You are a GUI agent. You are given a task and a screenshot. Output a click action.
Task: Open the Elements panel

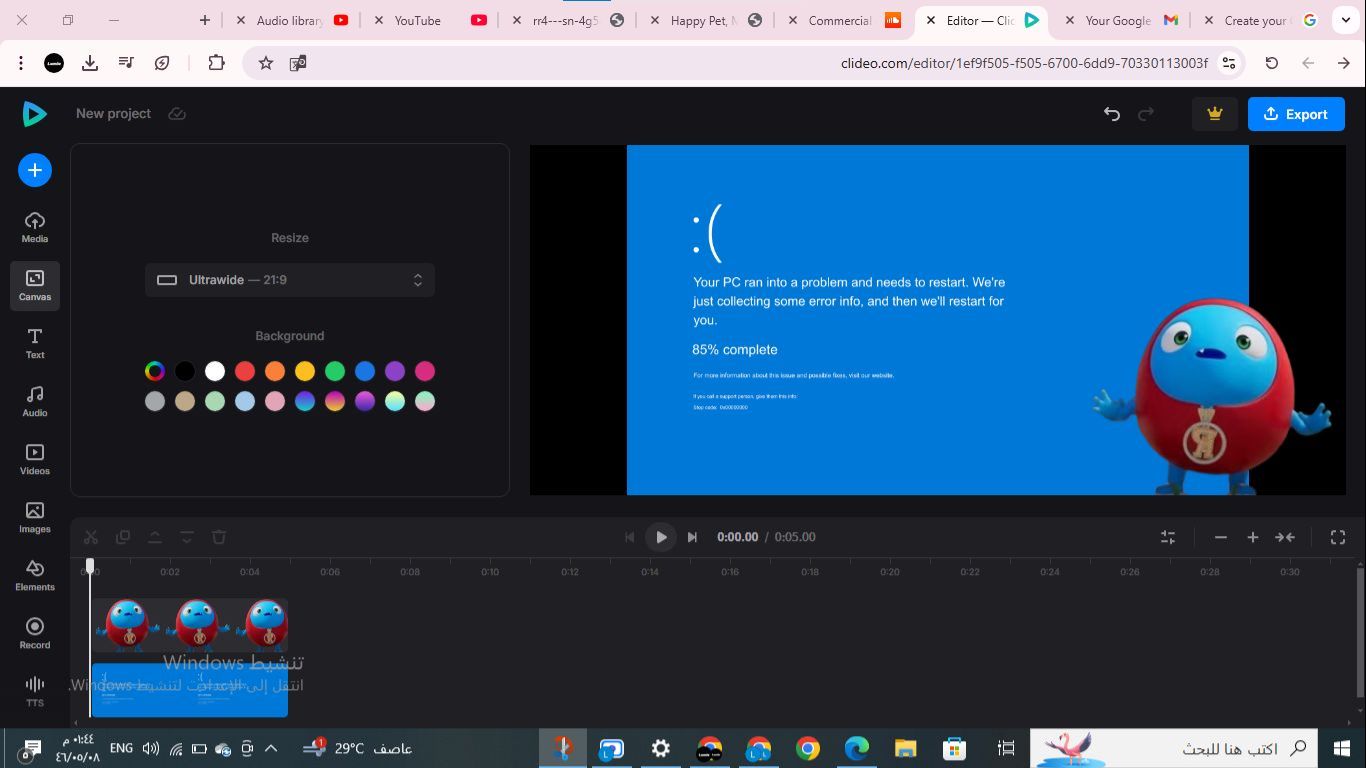tap(35, 575)
